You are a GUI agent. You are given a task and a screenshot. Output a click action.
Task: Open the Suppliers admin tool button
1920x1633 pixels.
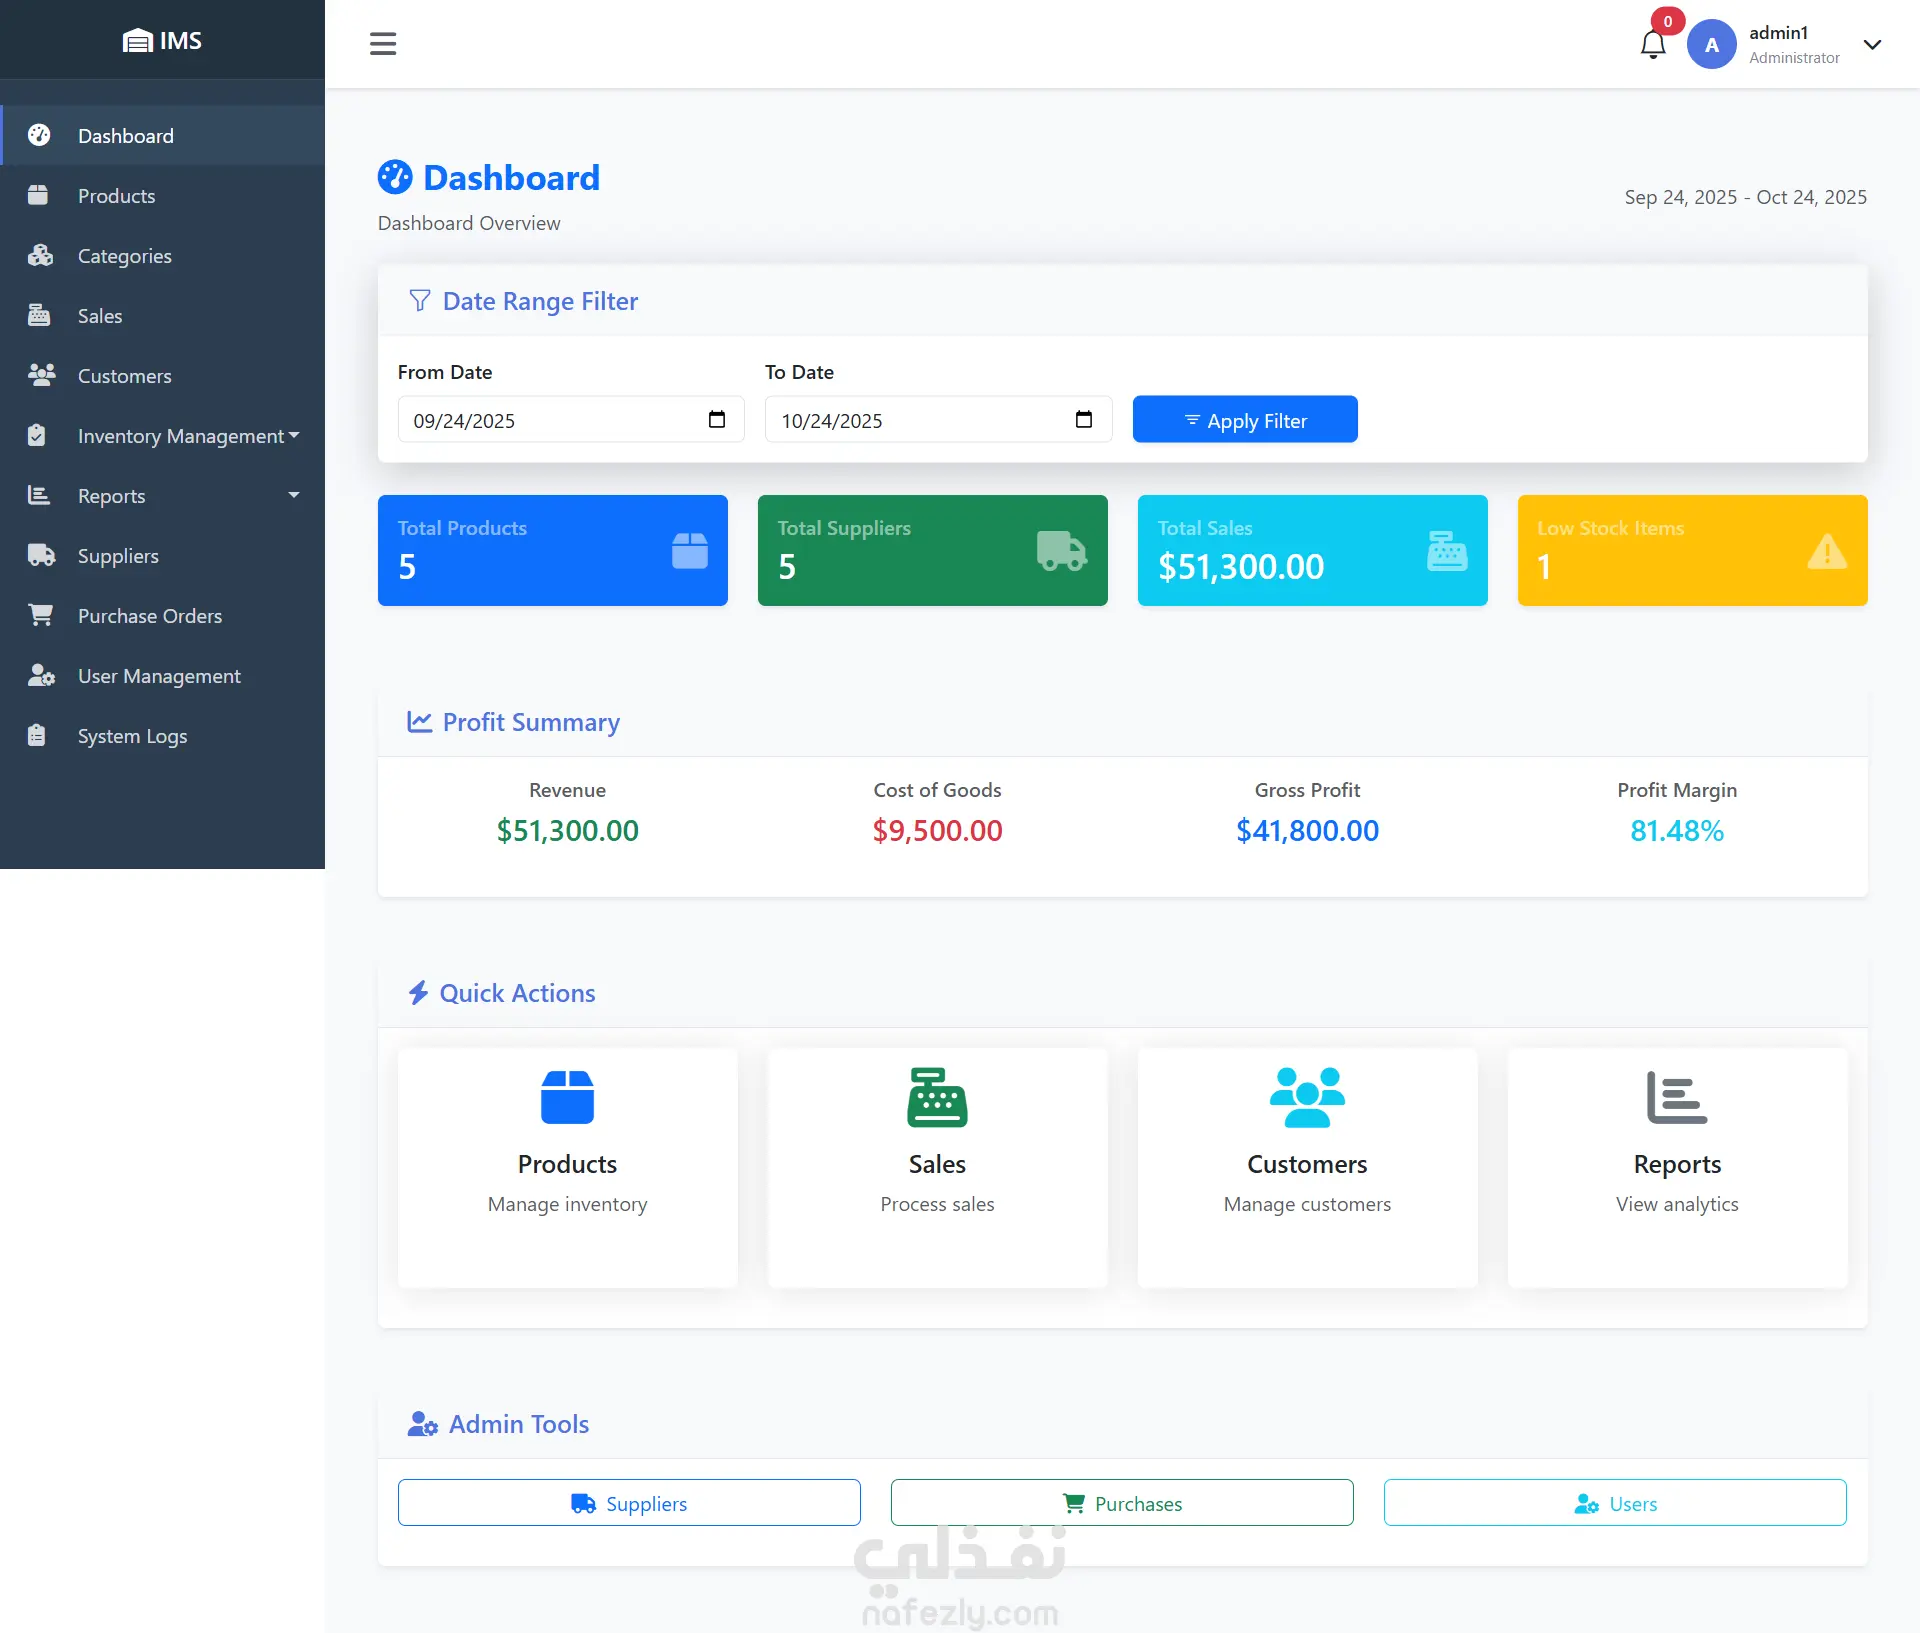629,1503
